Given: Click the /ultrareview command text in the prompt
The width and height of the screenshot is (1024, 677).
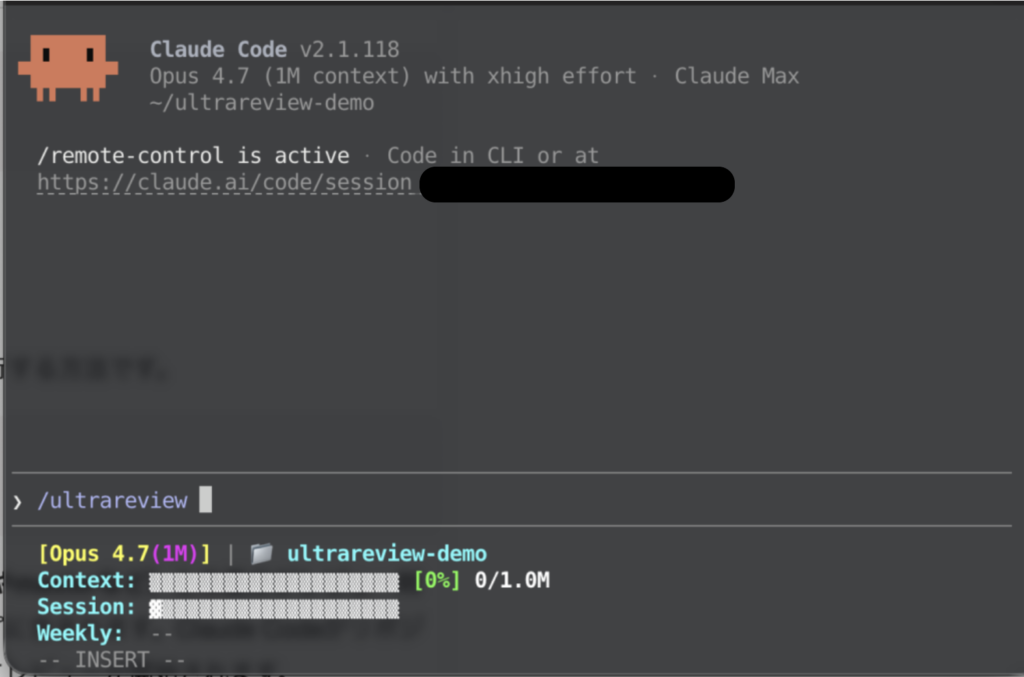Looking at the screenshot, I should click(x=112, y=501).
